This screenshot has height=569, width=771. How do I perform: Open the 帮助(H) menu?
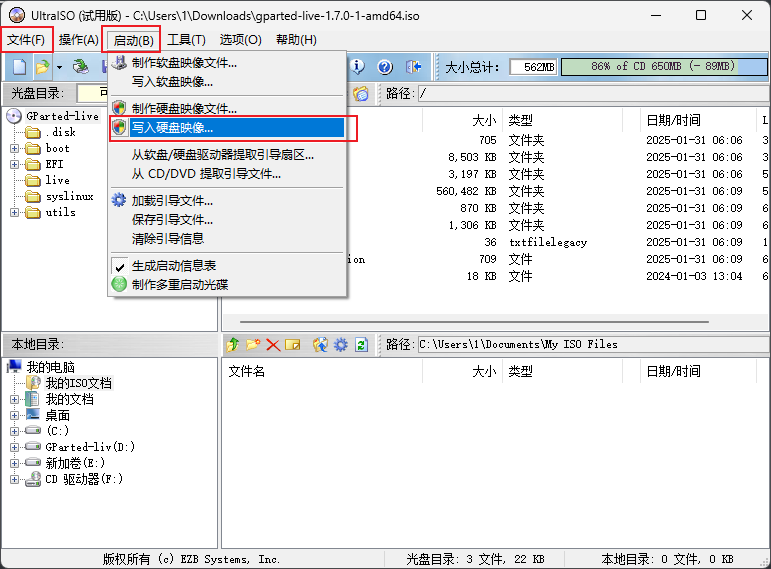296,39
